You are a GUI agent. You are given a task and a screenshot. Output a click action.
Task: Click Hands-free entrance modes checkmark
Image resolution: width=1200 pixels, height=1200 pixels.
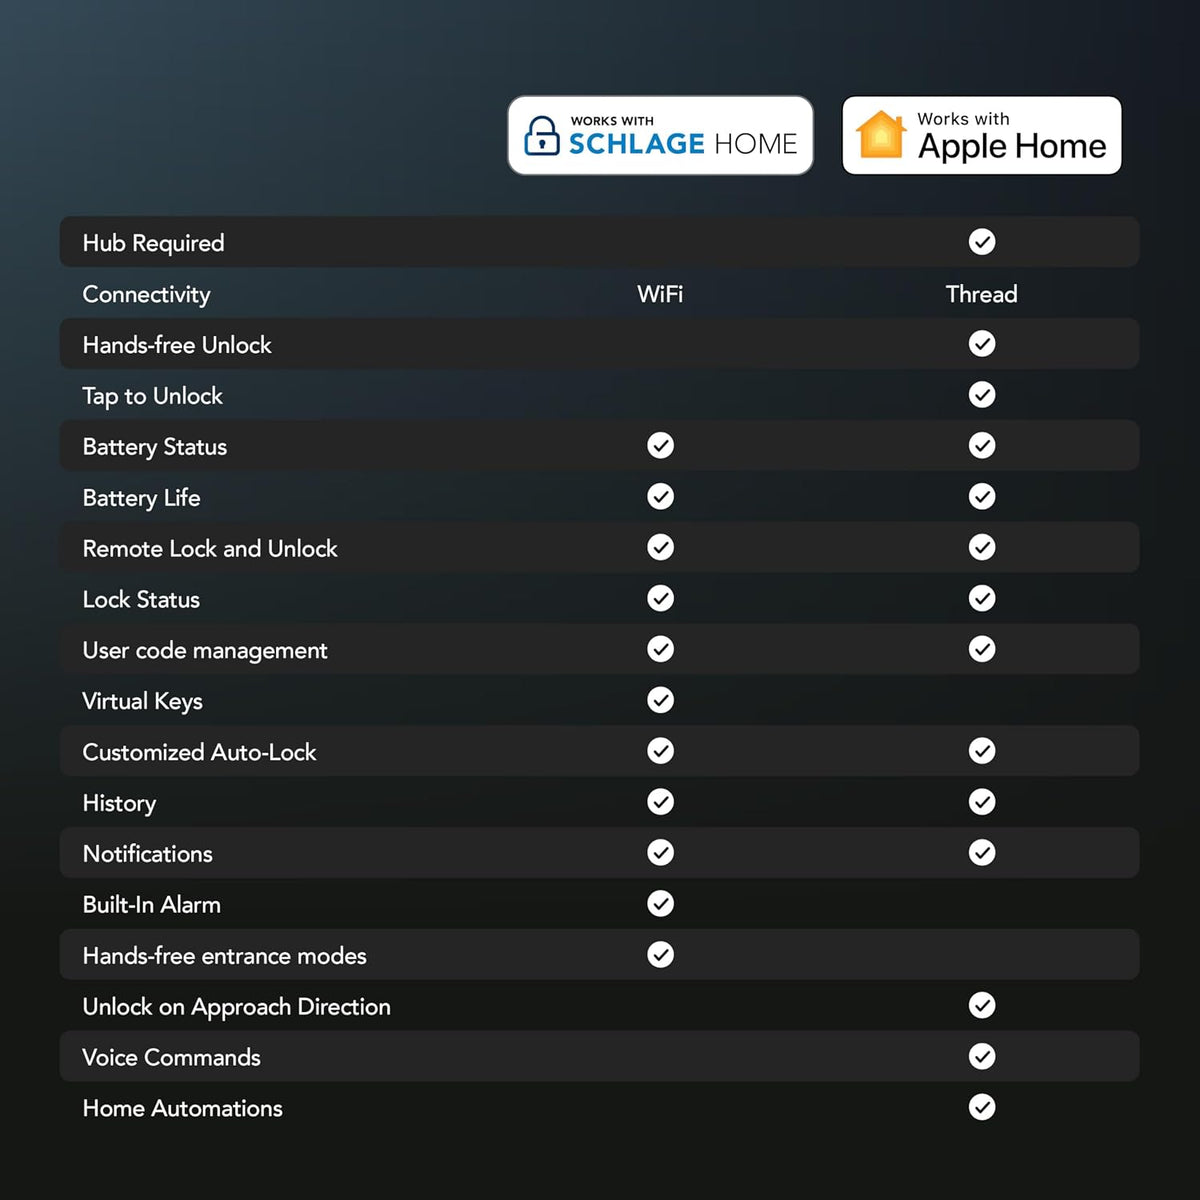tap(660, 955)
